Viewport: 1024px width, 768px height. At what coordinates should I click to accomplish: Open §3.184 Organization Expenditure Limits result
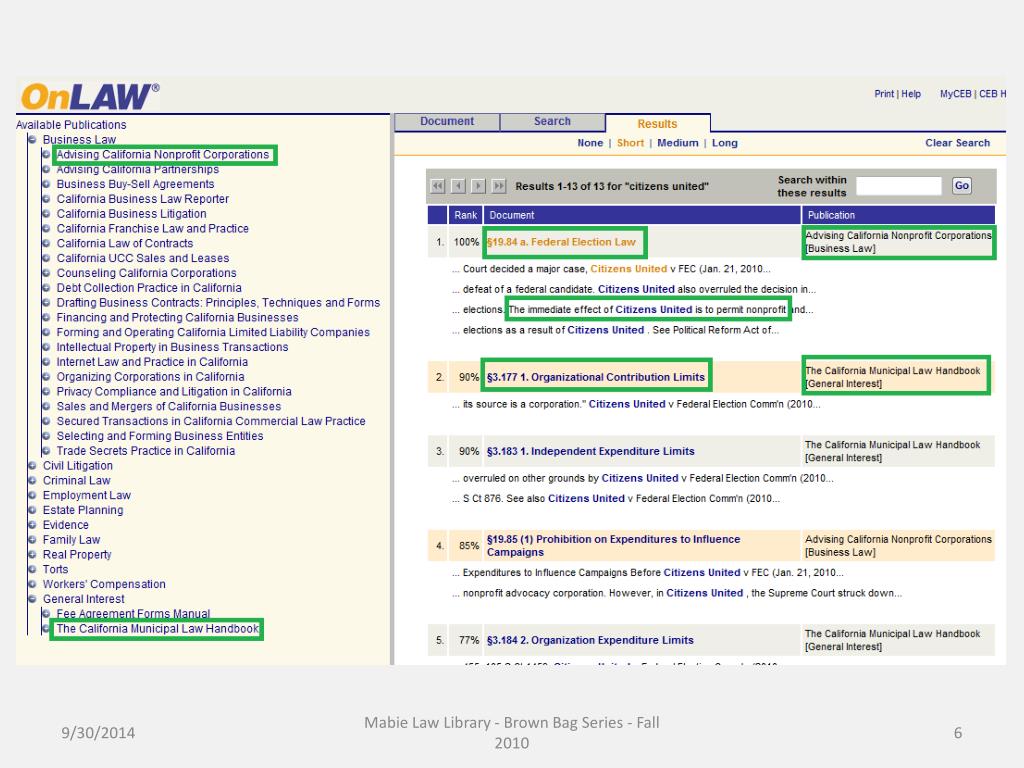click(x=590, y=641)
